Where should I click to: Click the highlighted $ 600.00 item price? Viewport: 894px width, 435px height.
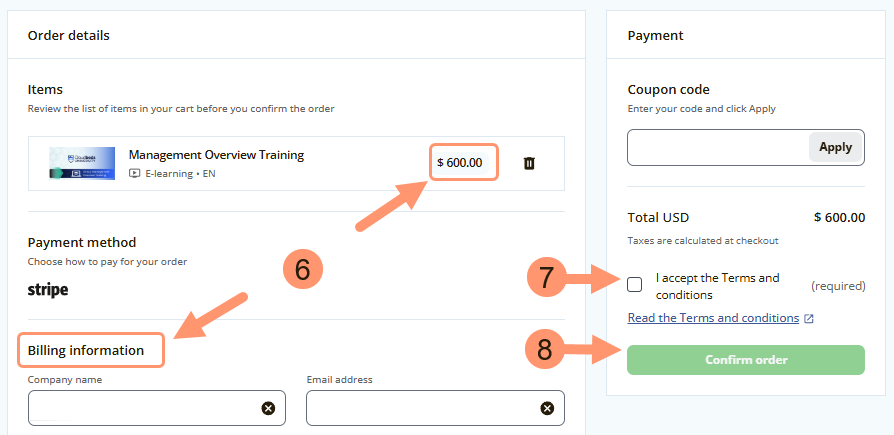[463, 162]
